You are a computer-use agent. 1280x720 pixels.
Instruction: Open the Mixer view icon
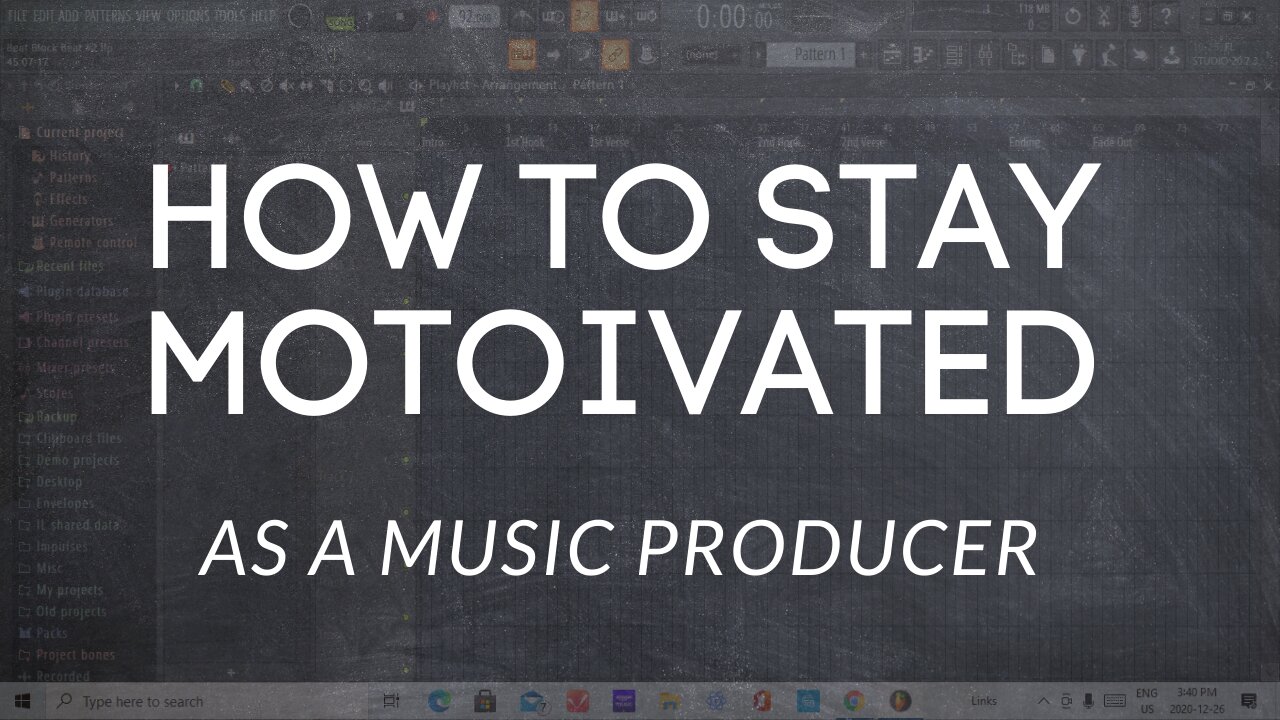point(985,56)
